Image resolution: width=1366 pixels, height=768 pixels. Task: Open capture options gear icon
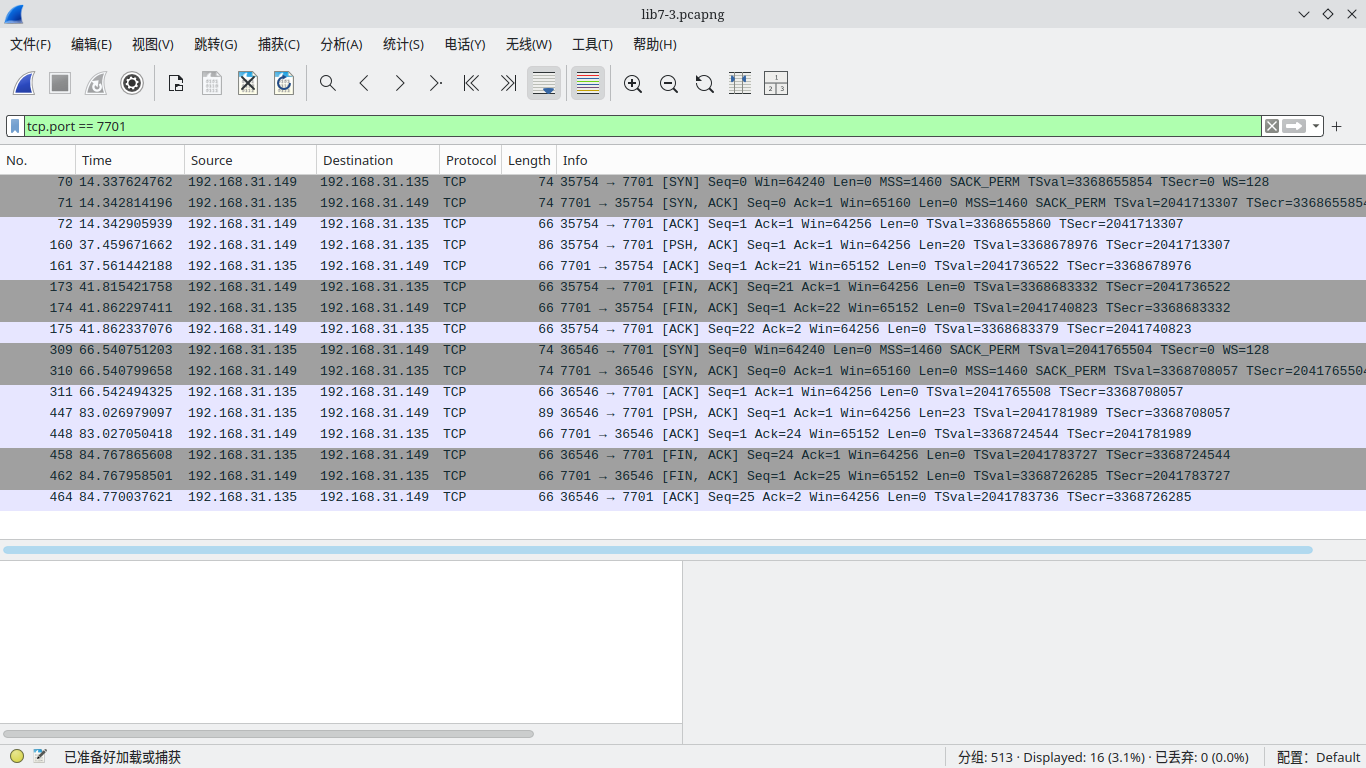(x=132, y=84)
